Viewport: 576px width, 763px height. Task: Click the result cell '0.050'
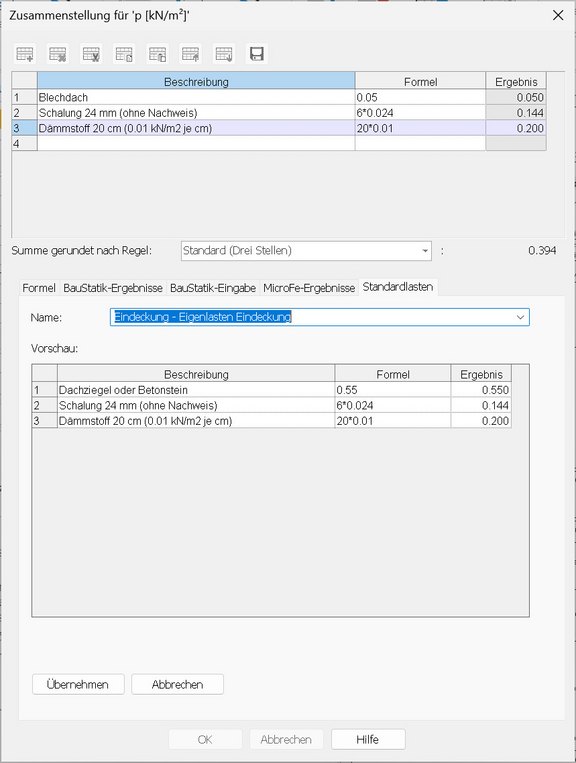pyautogui.click(x=516, y=97)
